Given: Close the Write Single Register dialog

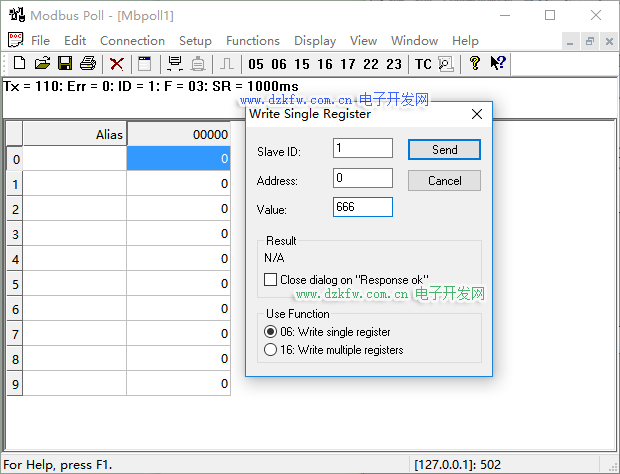Looking at the screenshot, I should [477, 114].
